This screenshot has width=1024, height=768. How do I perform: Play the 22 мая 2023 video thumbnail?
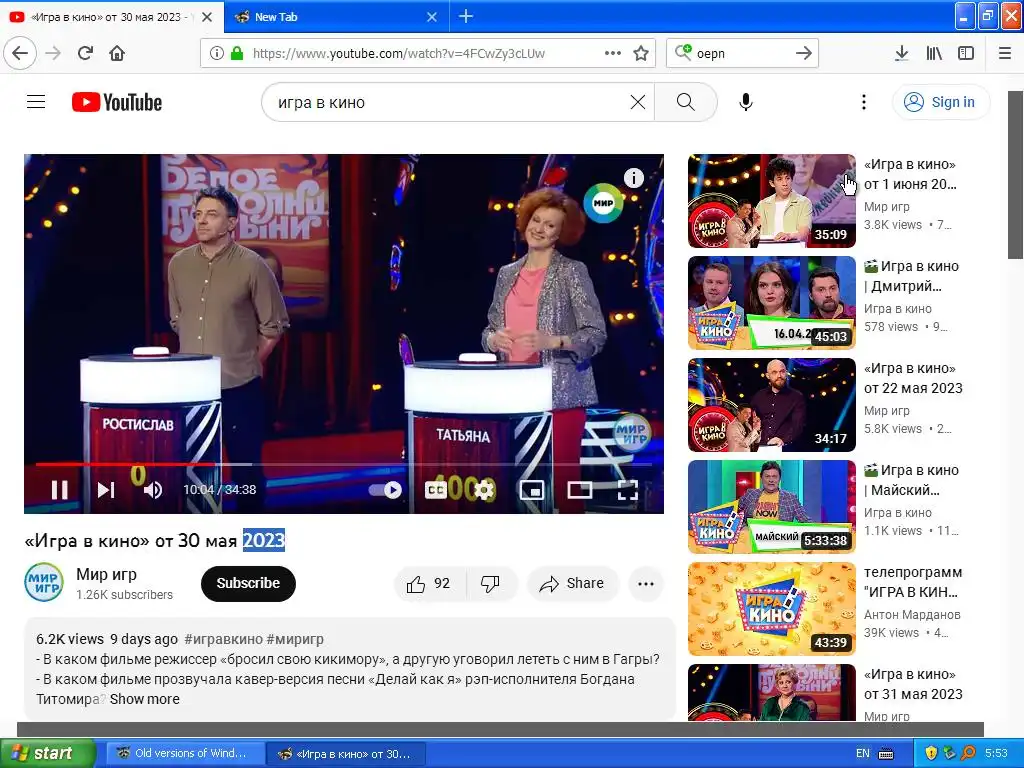click(771, 405)
